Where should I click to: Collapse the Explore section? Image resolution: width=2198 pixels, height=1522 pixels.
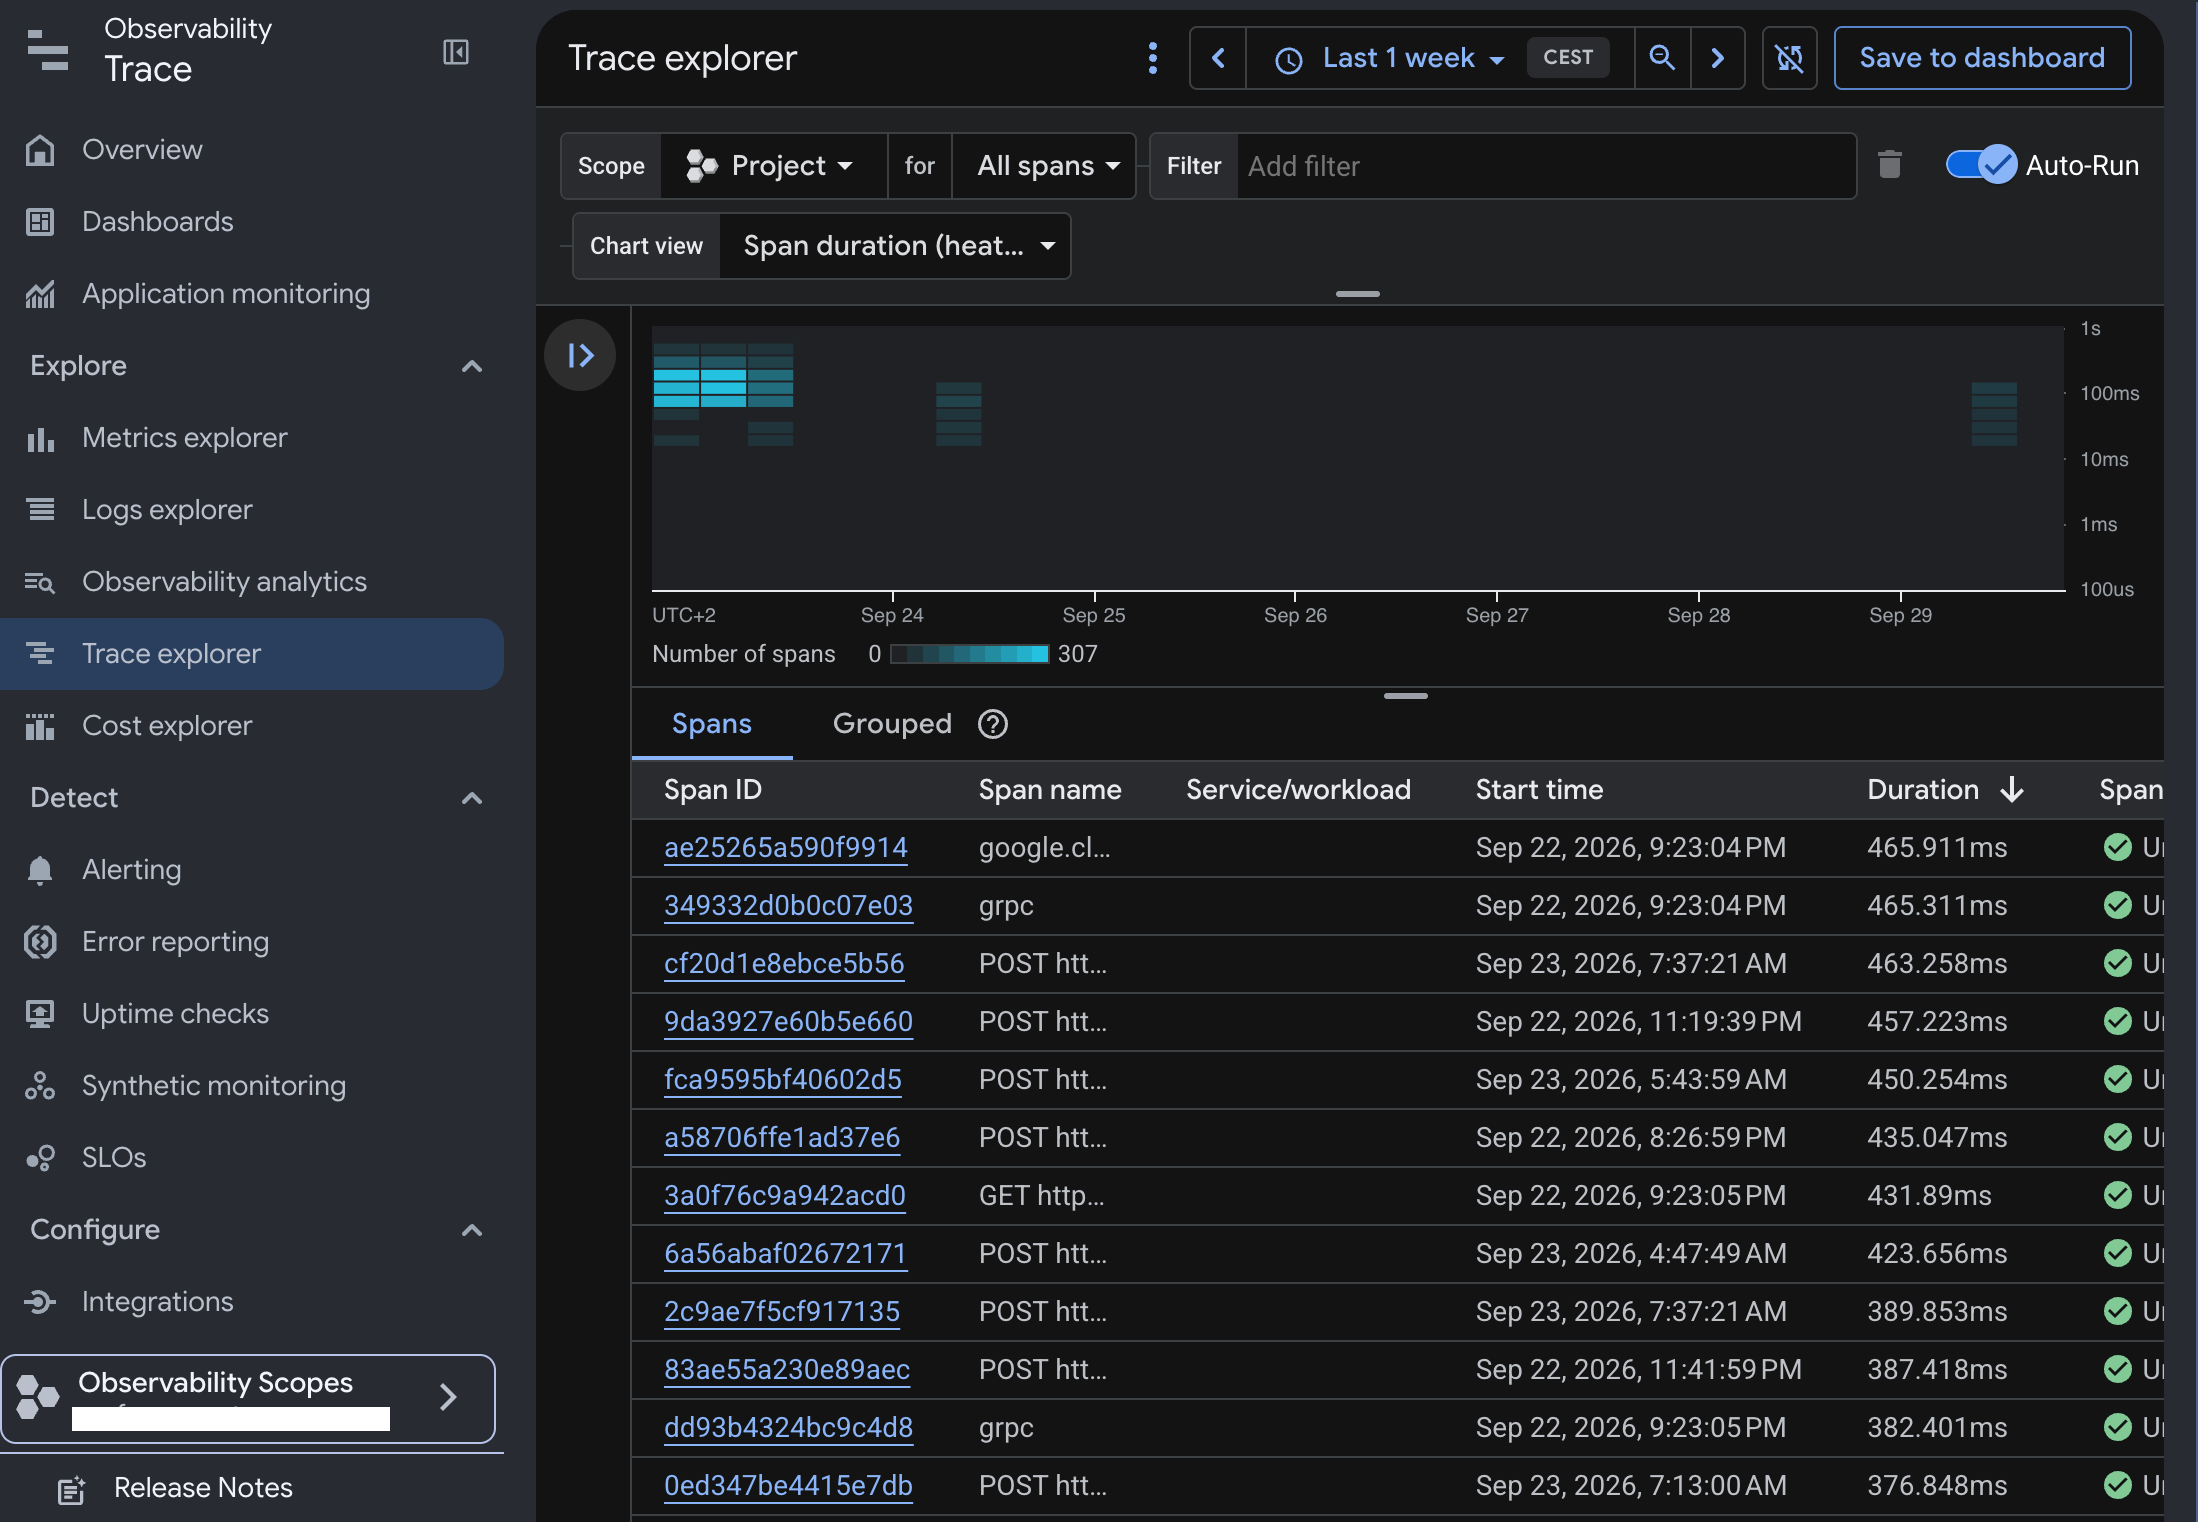(472, 366)
